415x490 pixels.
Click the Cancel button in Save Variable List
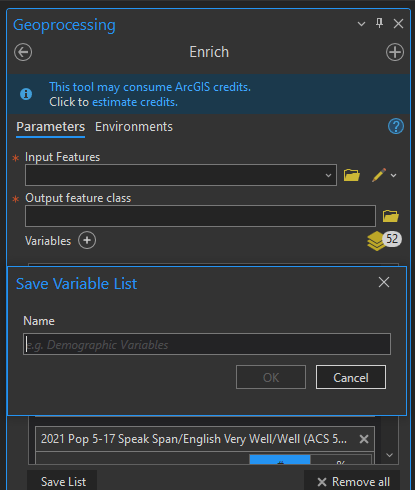pyautogui.click(x=351, y=377)
